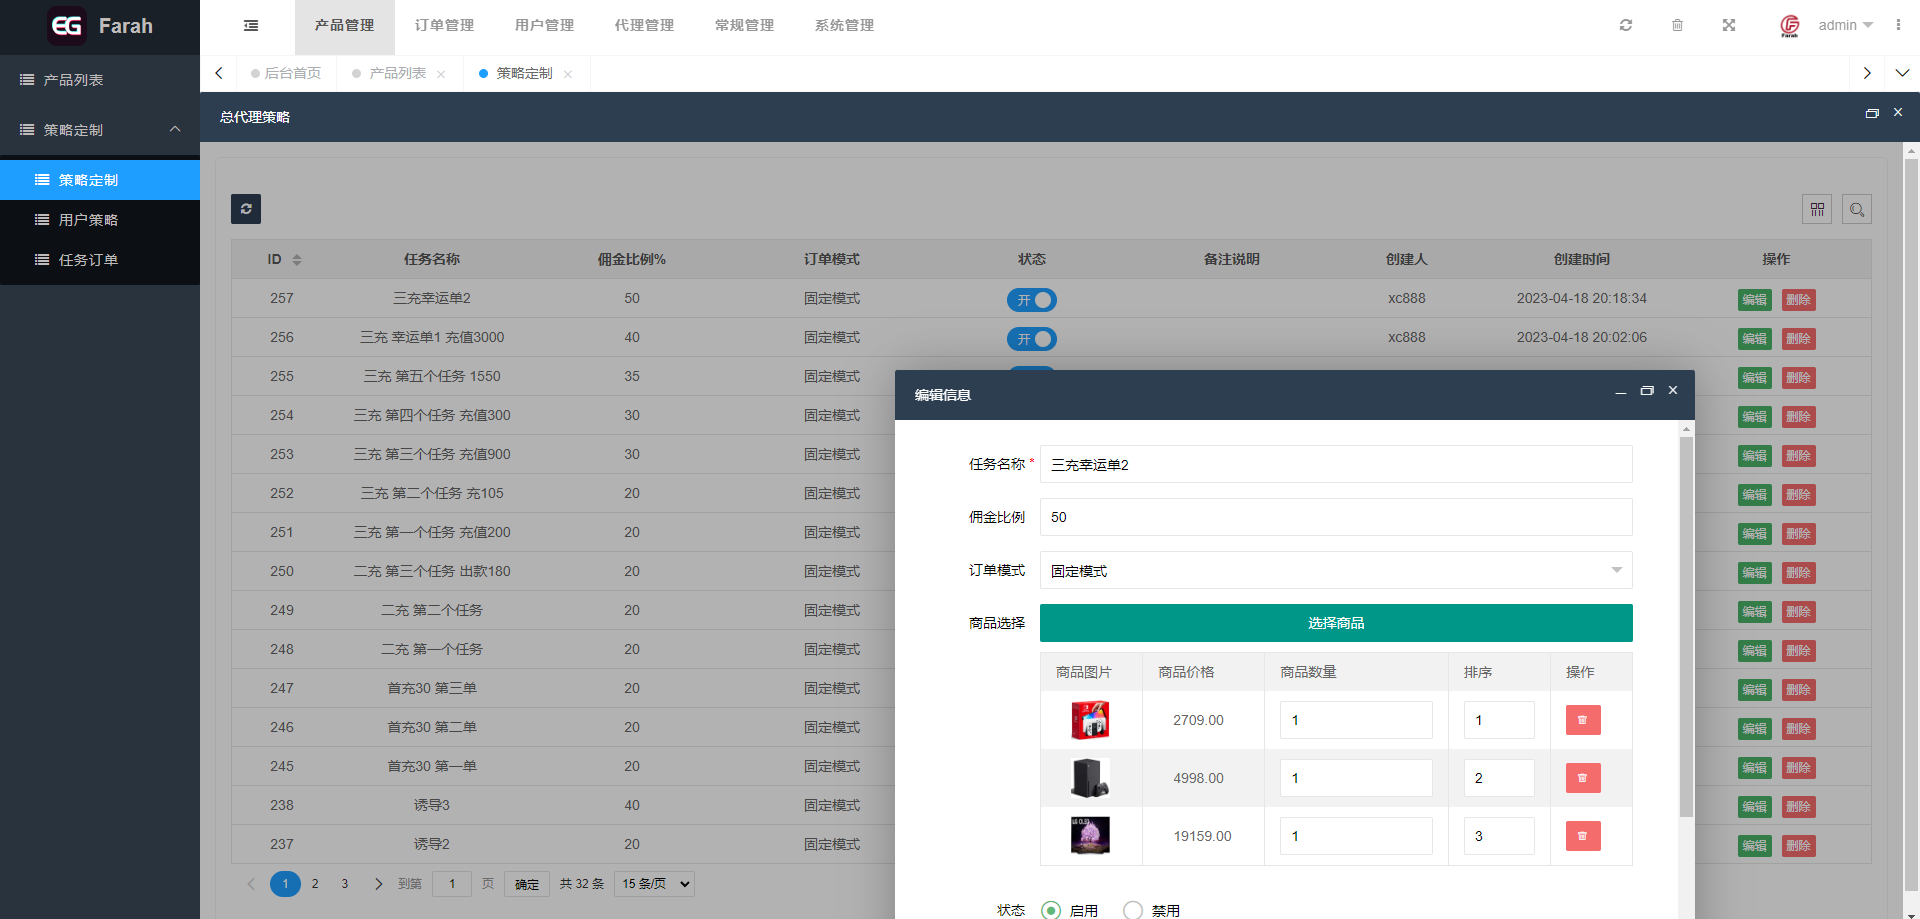Select the 禁用 radio button
Screen dimensions: 1920x919
[1133, 910]
